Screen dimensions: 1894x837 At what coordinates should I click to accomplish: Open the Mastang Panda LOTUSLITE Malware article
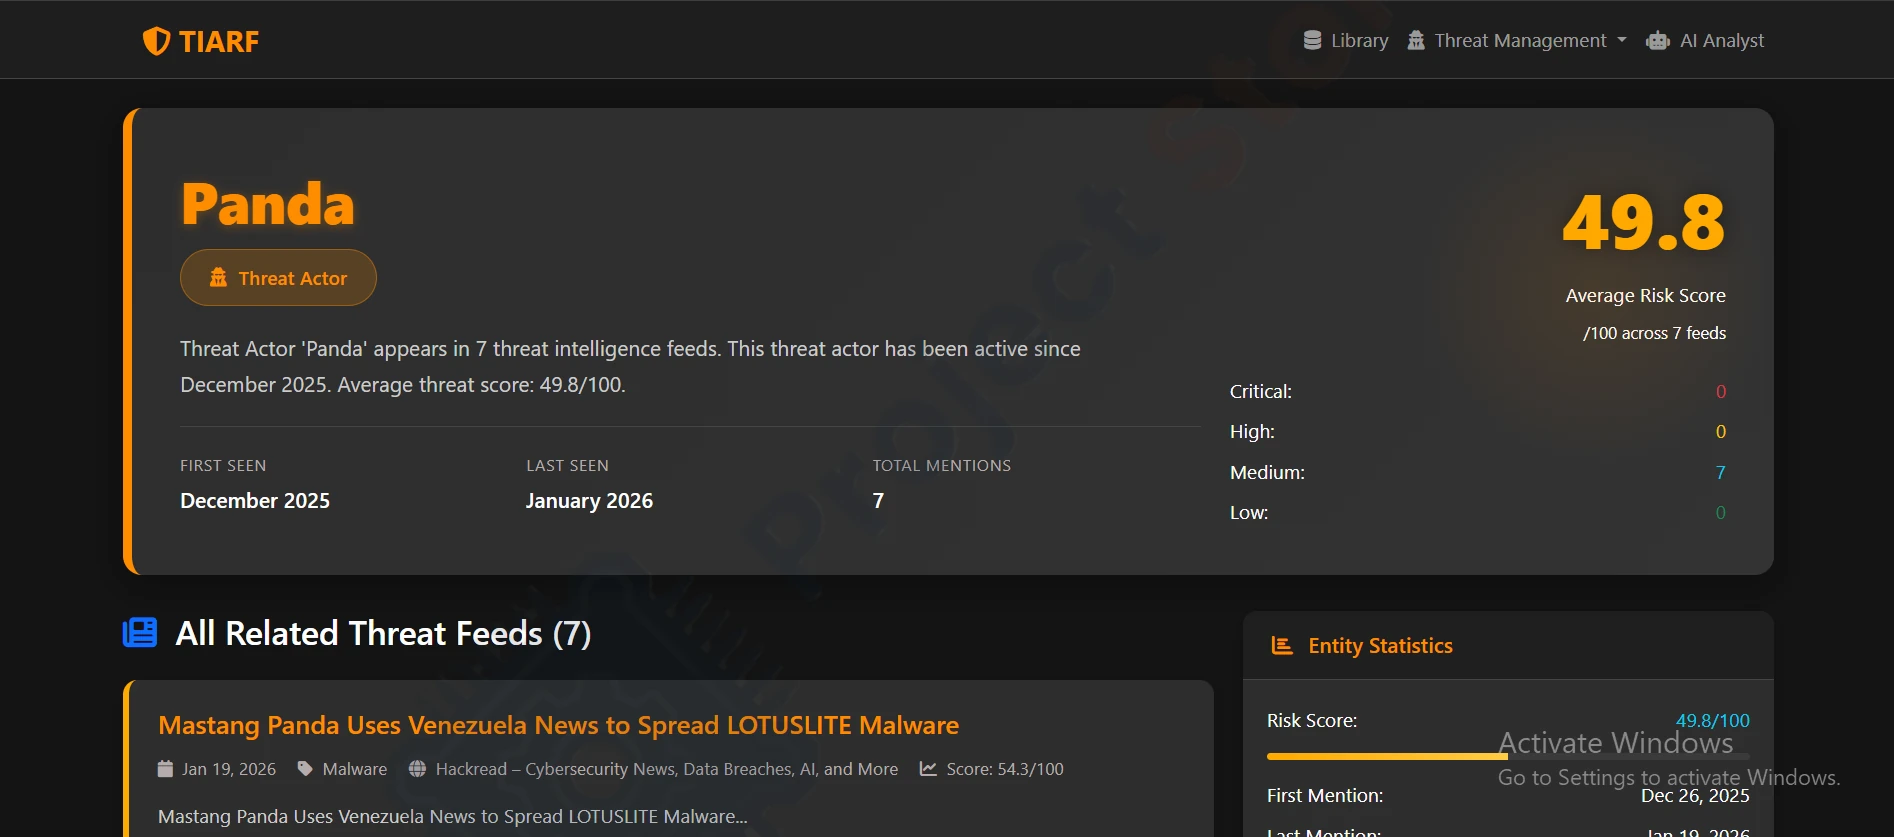pos(558,725)
